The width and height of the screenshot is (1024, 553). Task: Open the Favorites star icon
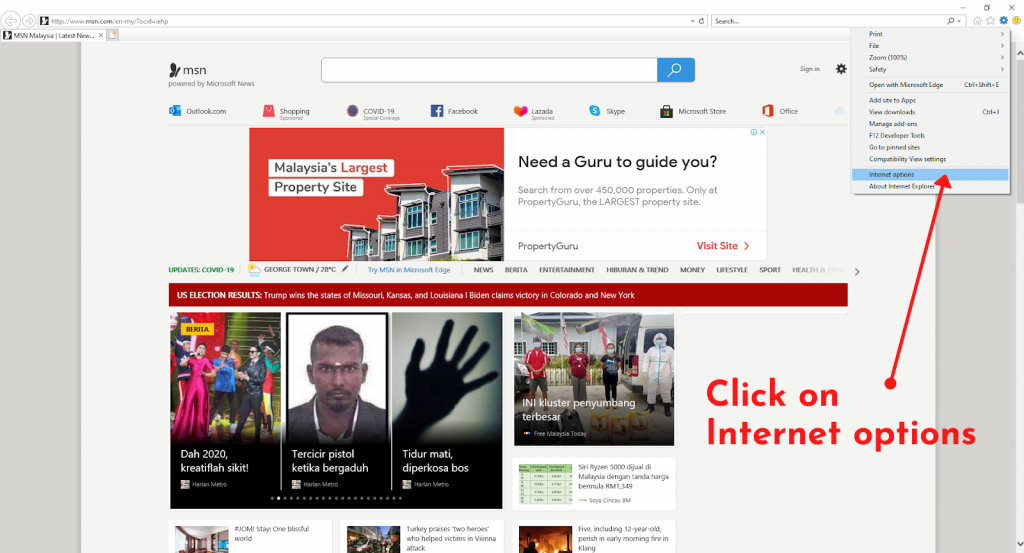click(x=990, y=20)
